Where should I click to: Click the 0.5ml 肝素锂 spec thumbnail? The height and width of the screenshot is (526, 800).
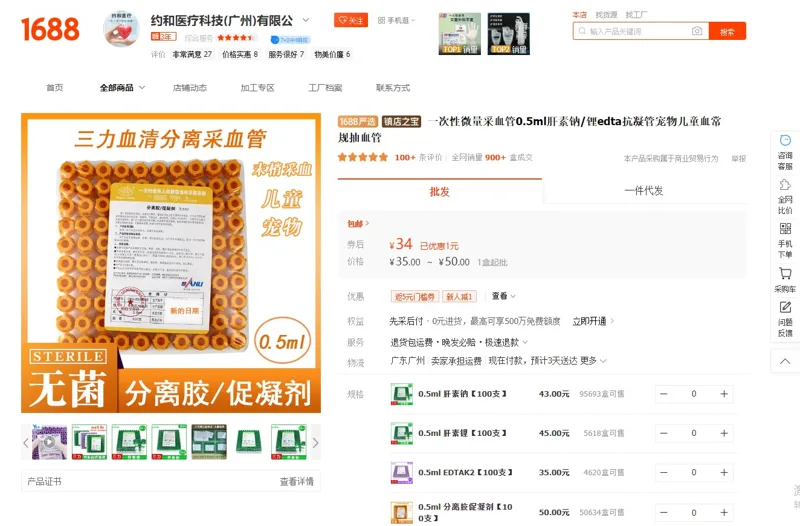coord(402,433)
